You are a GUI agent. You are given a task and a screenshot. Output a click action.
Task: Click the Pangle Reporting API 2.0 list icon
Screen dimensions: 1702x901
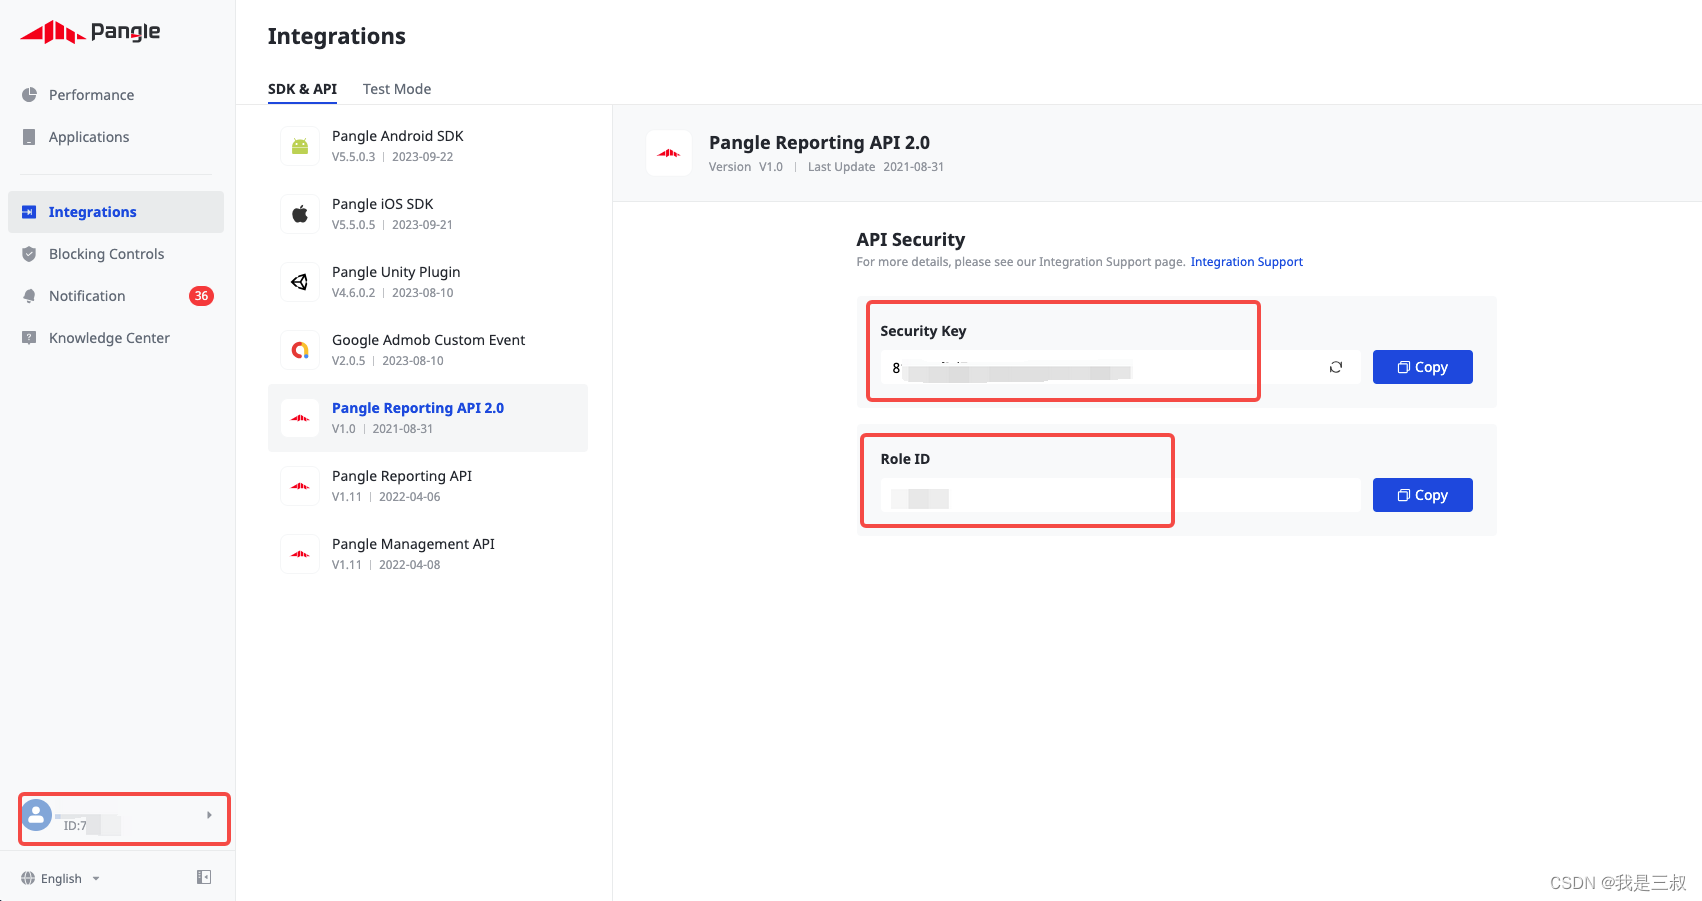pos(300,418)
